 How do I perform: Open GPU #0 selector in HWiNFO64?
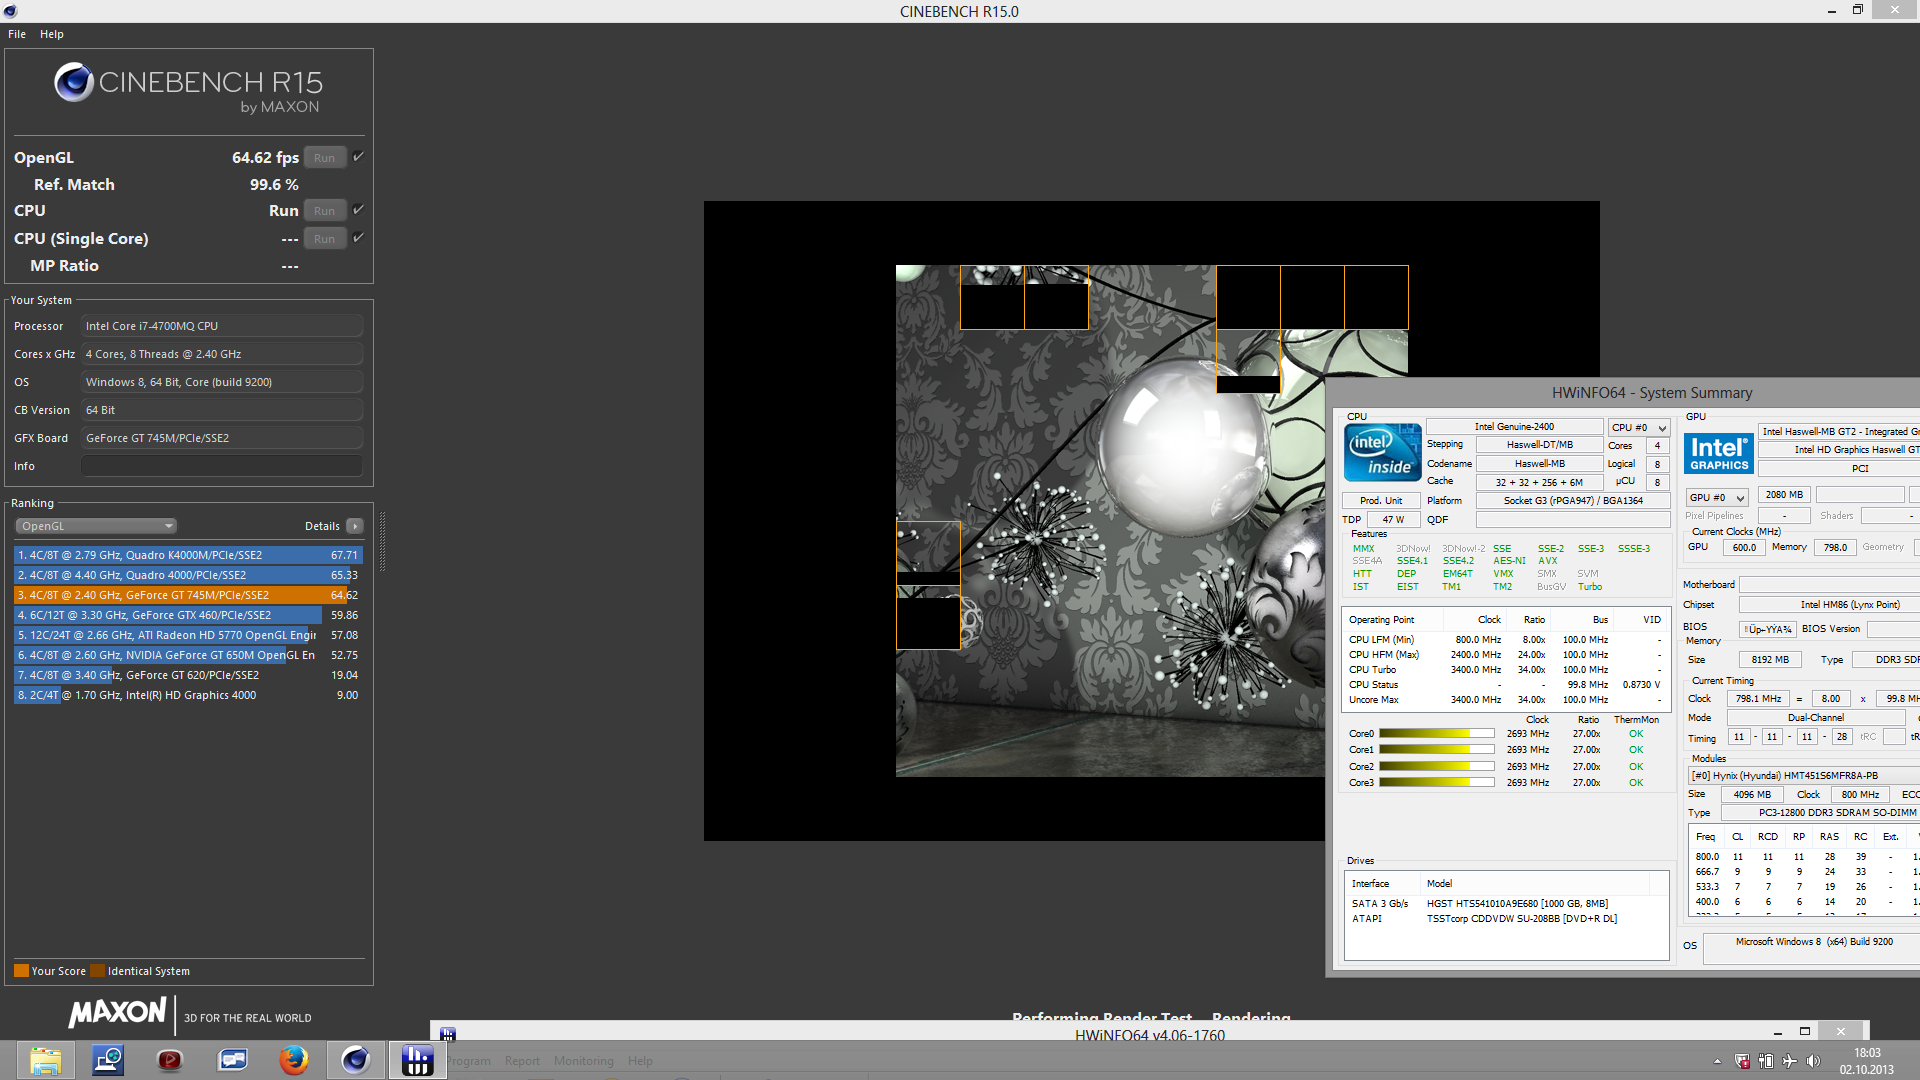coord(1716,497)
